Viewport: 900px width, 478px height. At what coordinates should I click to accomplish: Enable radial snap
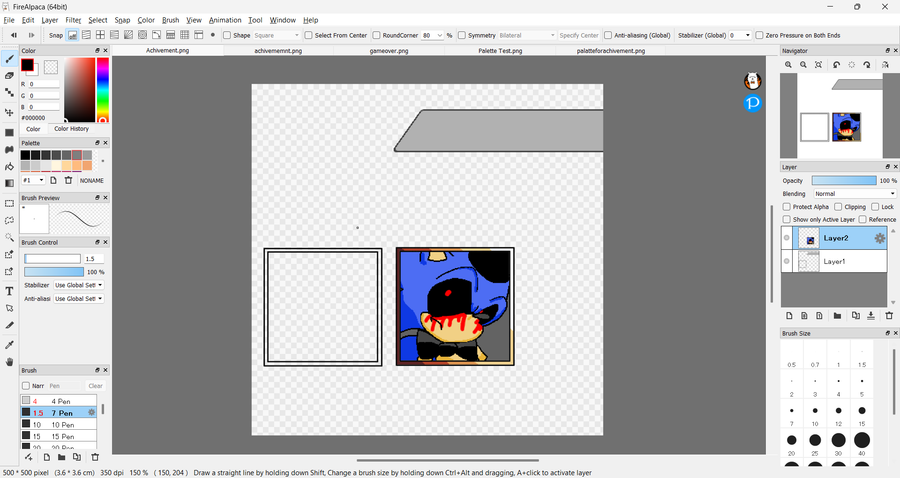click(x=129, y=35)
